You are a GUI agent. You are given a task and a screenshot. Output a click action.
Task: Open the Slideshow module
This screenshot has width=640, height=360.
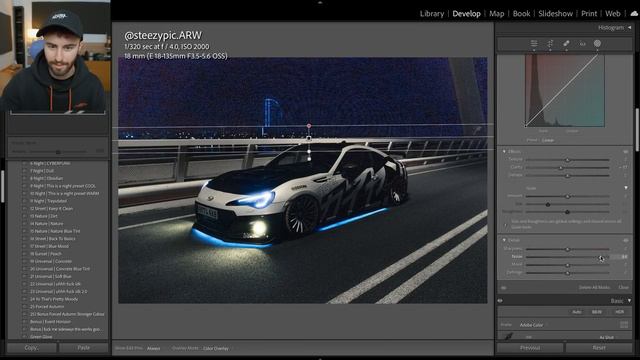tap(556, 13)
